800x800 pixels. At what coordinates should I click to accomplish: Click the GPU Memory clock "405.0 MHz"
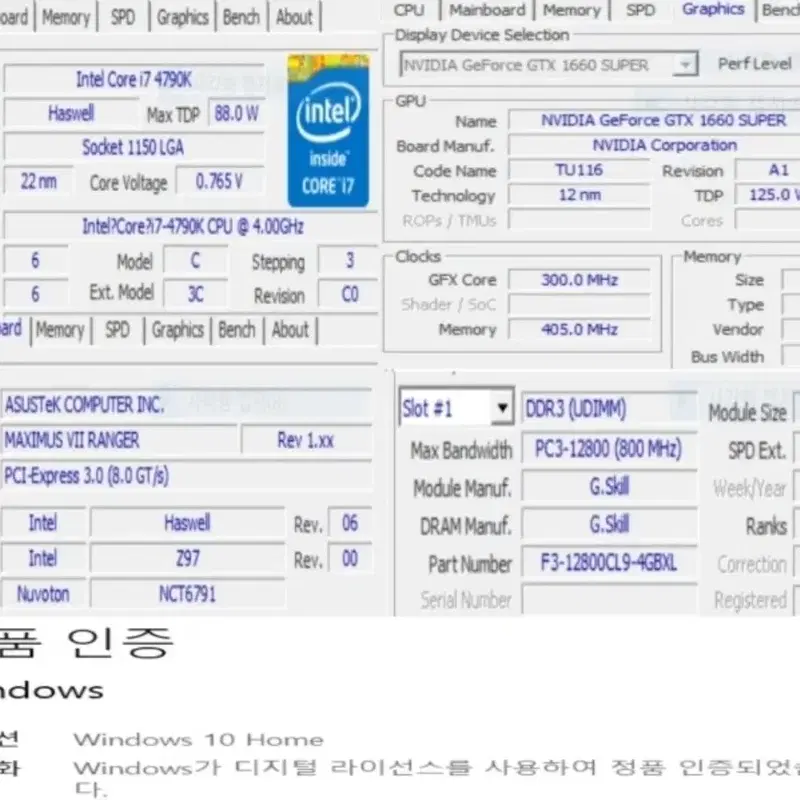(579, 329)
